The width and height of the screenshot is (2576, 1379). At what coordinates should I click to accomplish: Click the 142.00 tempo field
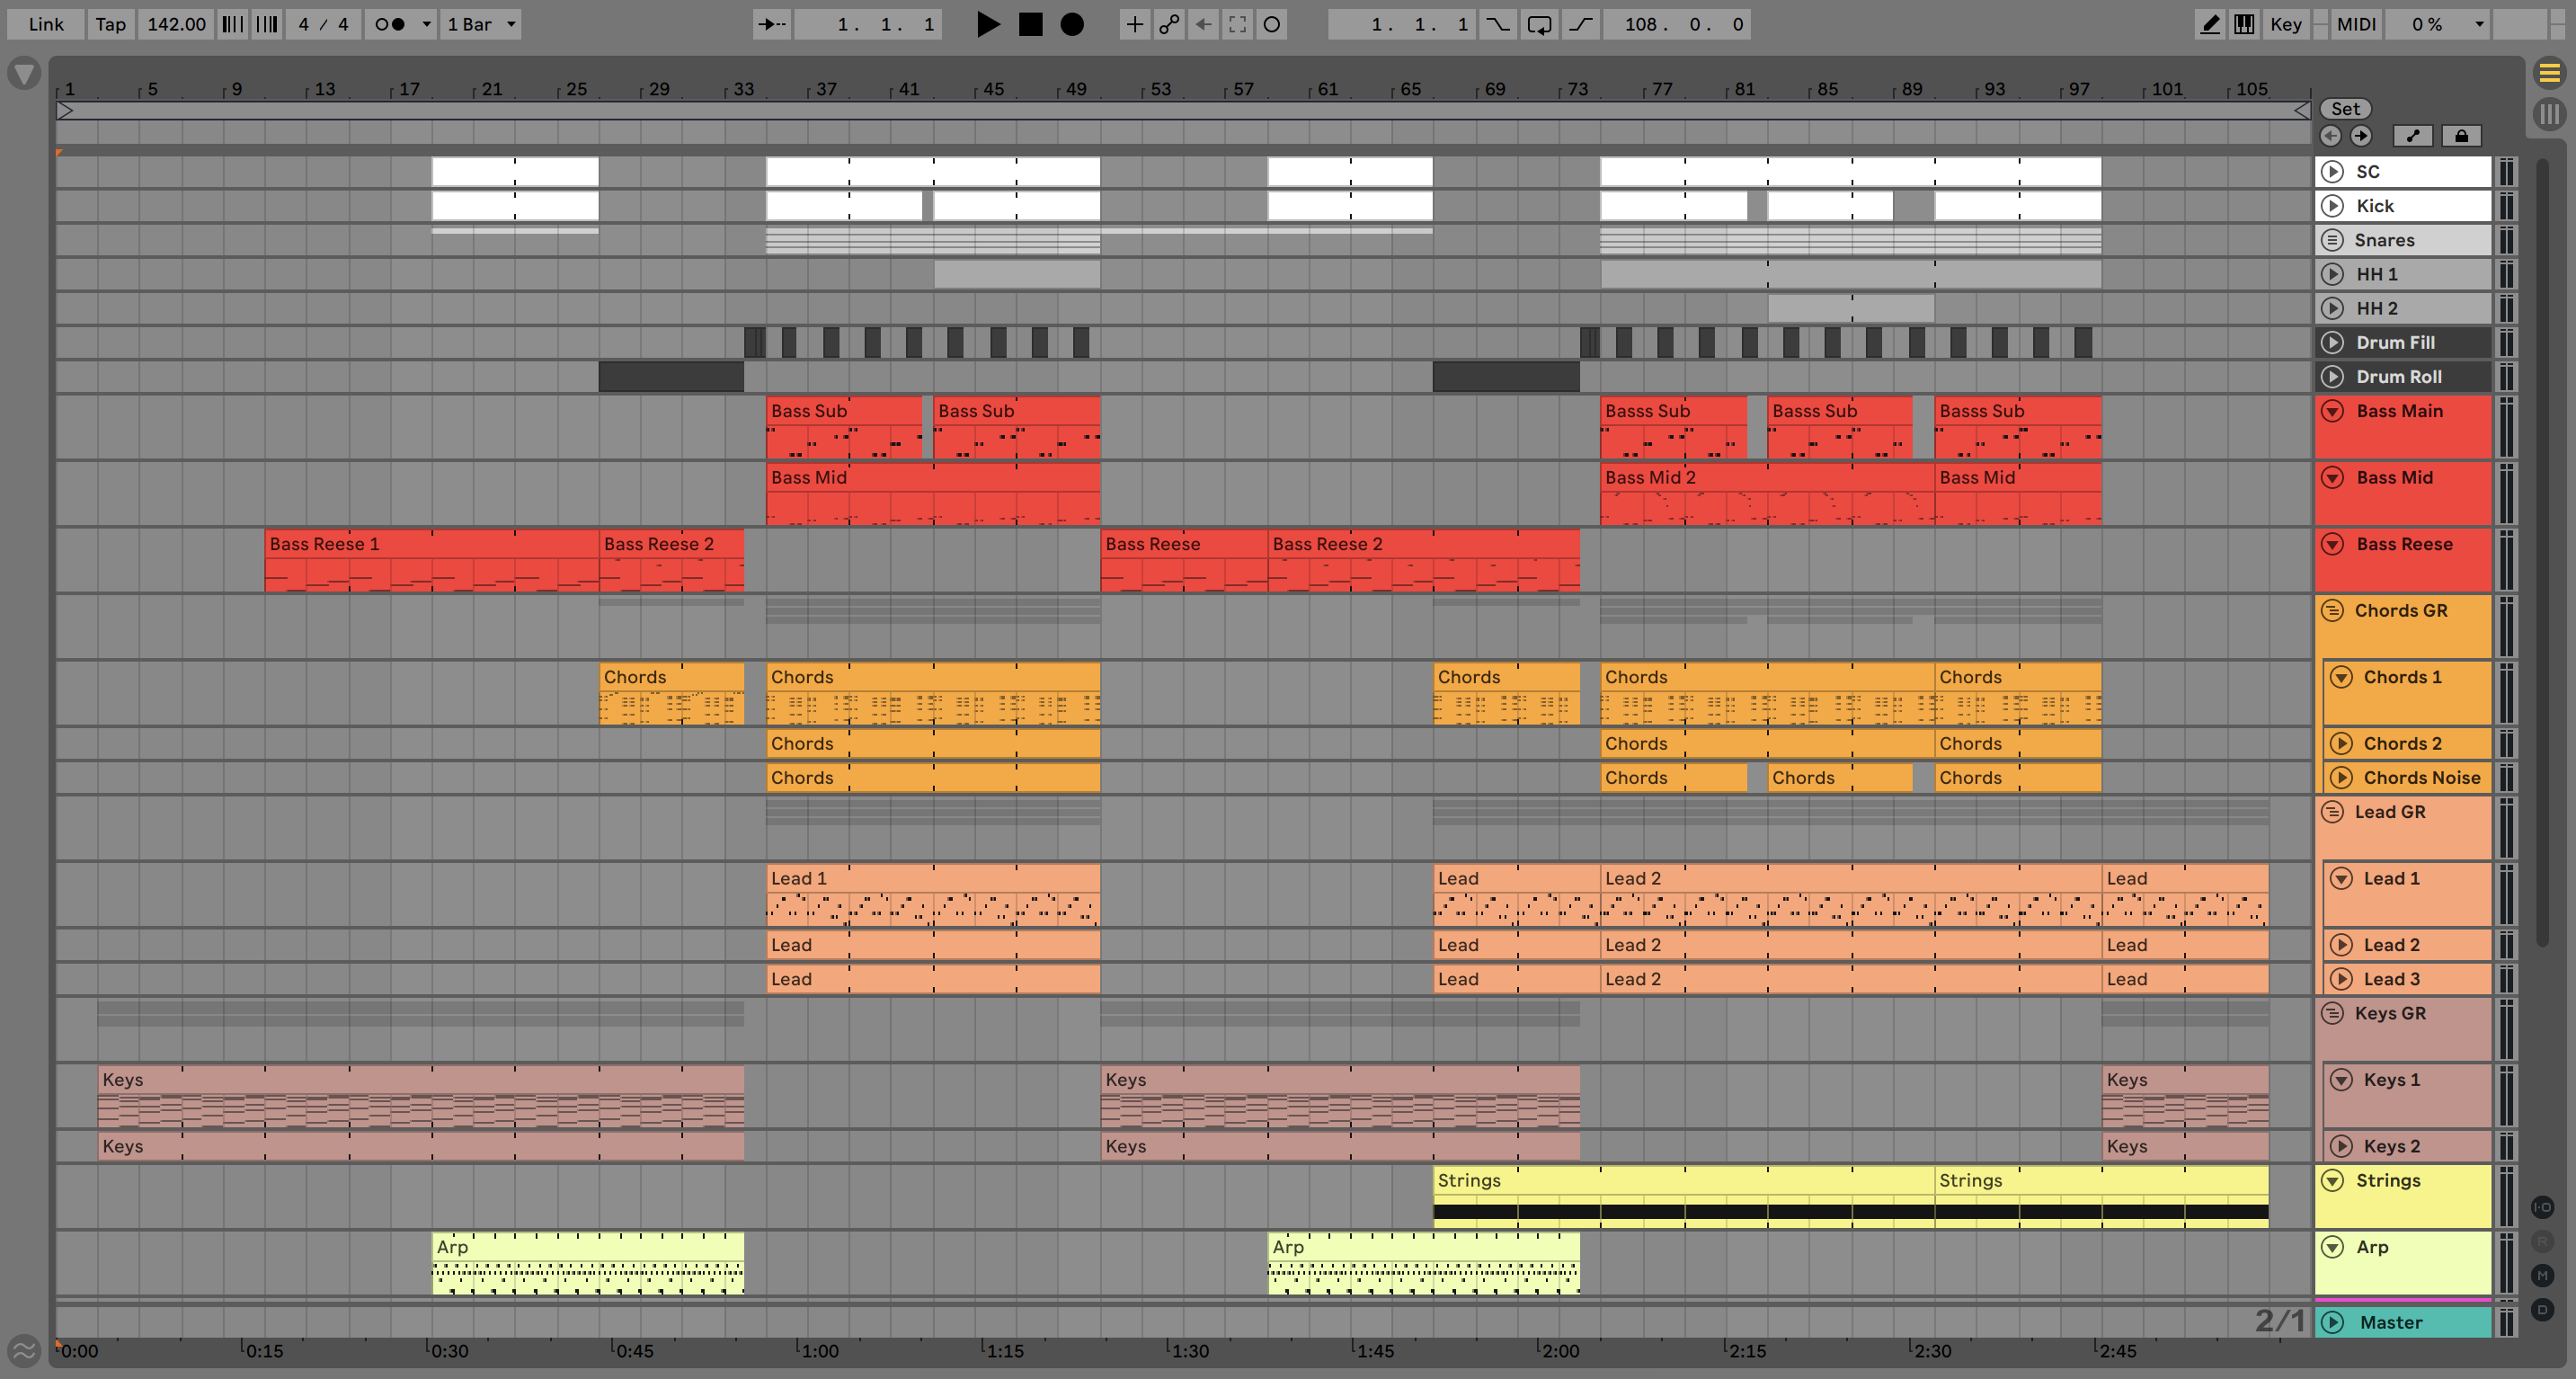click(176, 24)
